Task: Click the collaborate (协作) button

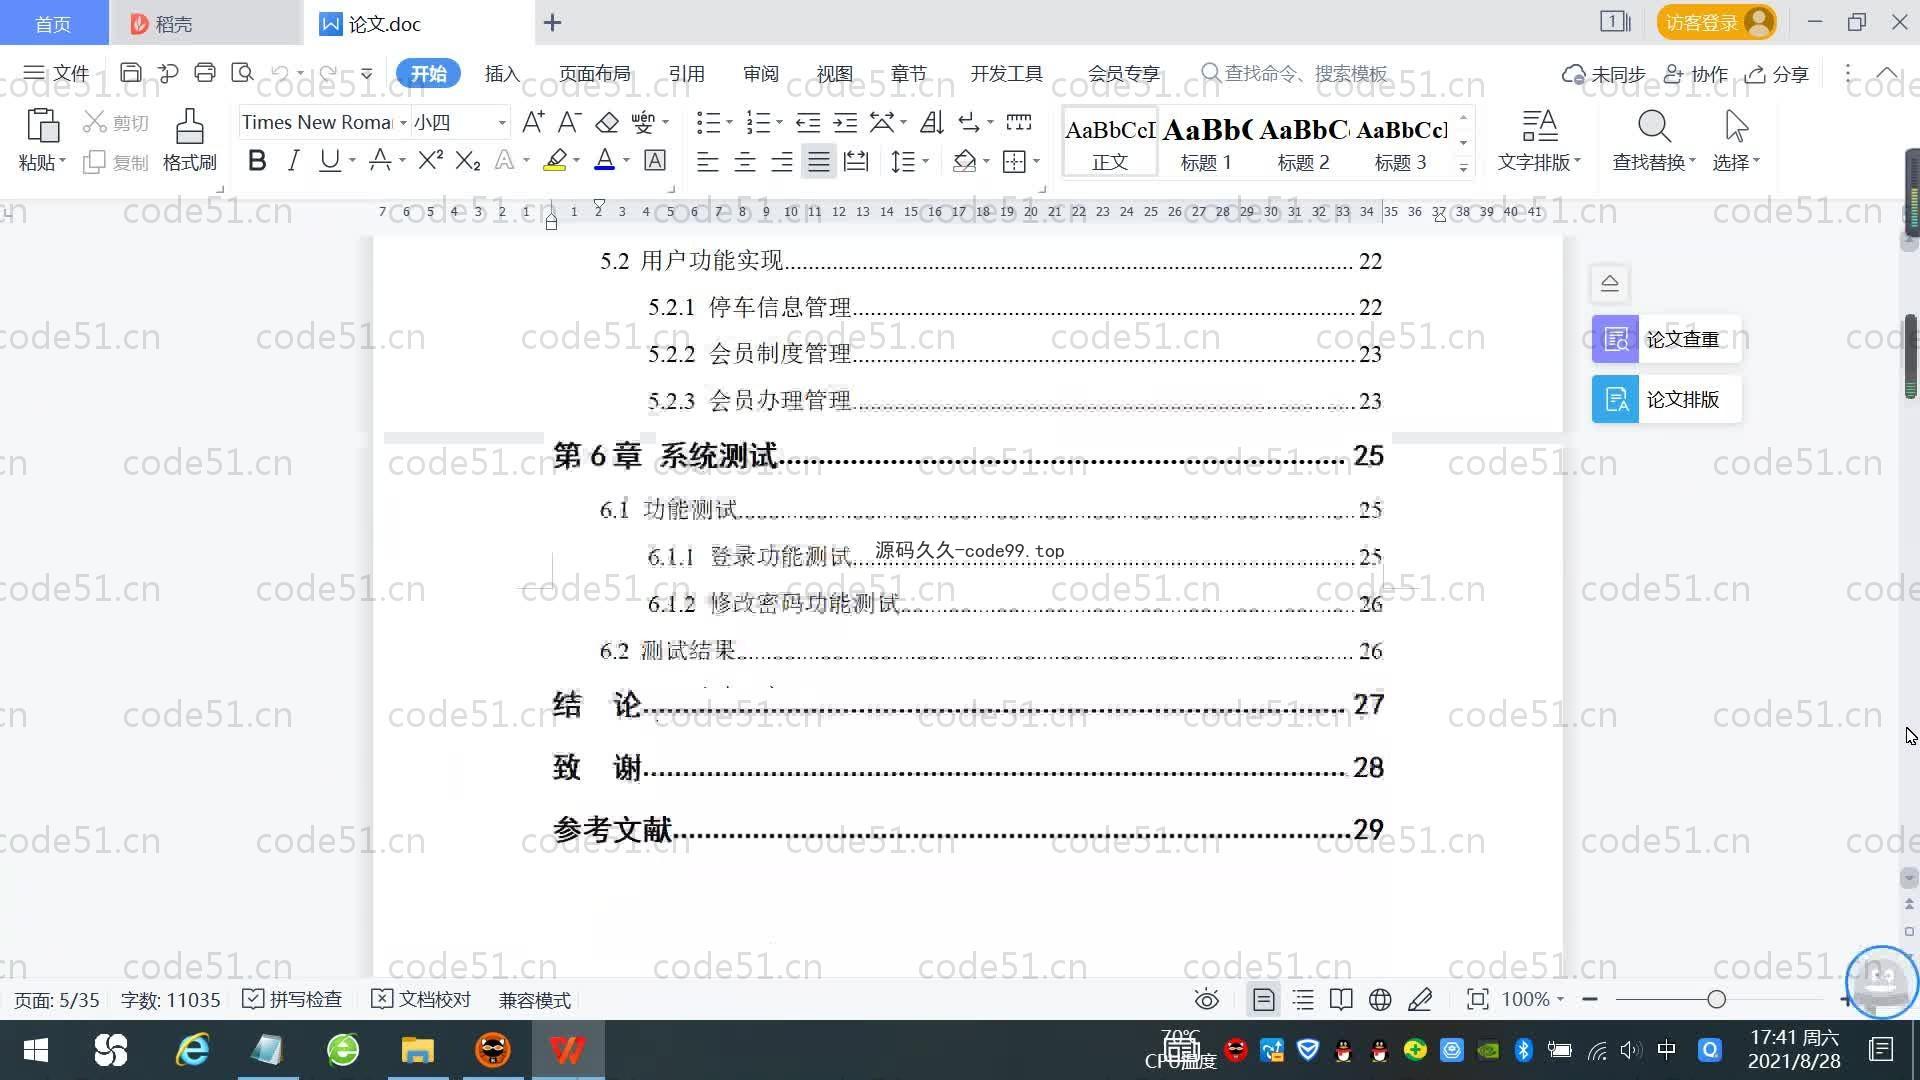Action: click(1696, 74)
